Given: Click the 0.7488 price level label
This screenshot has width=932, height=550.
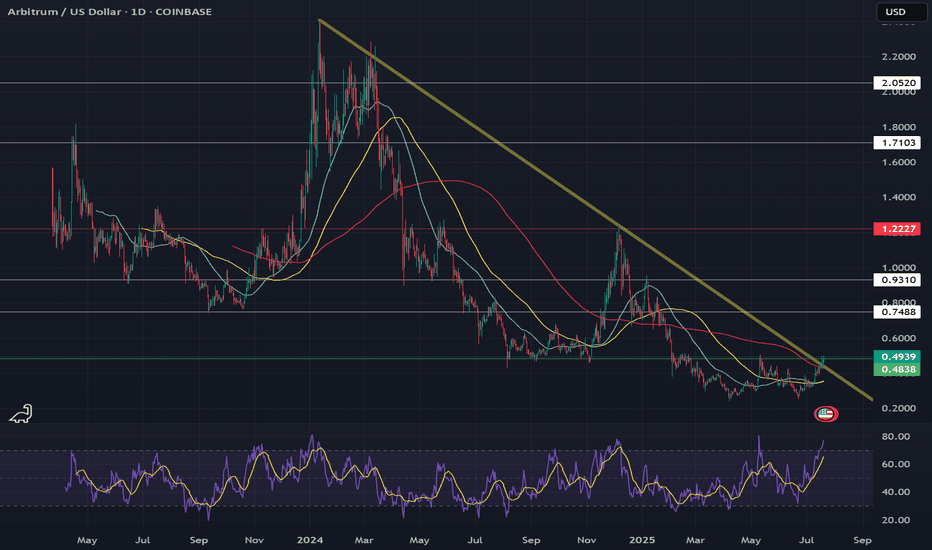Looking at the screenshot, I should (x=894, y=312).
